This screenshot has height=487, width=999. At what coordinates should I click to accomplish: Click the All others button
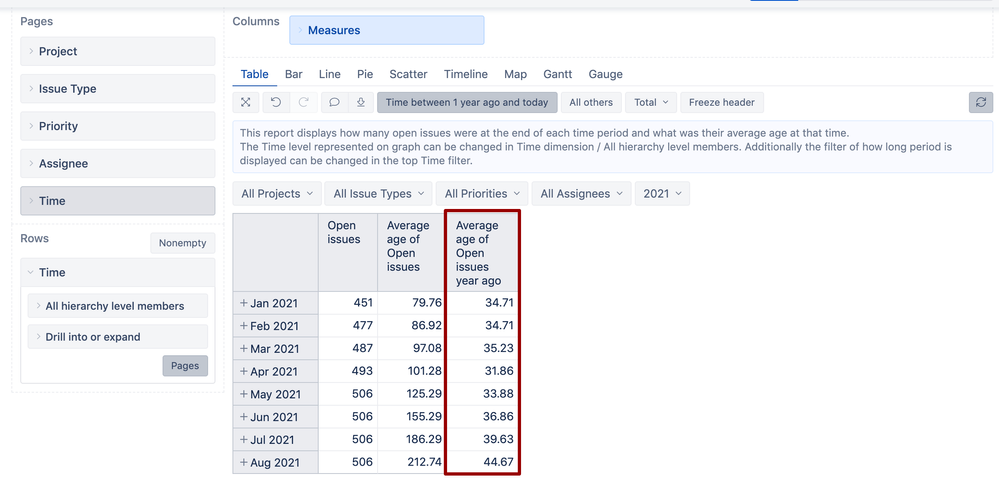click(590, 102)
